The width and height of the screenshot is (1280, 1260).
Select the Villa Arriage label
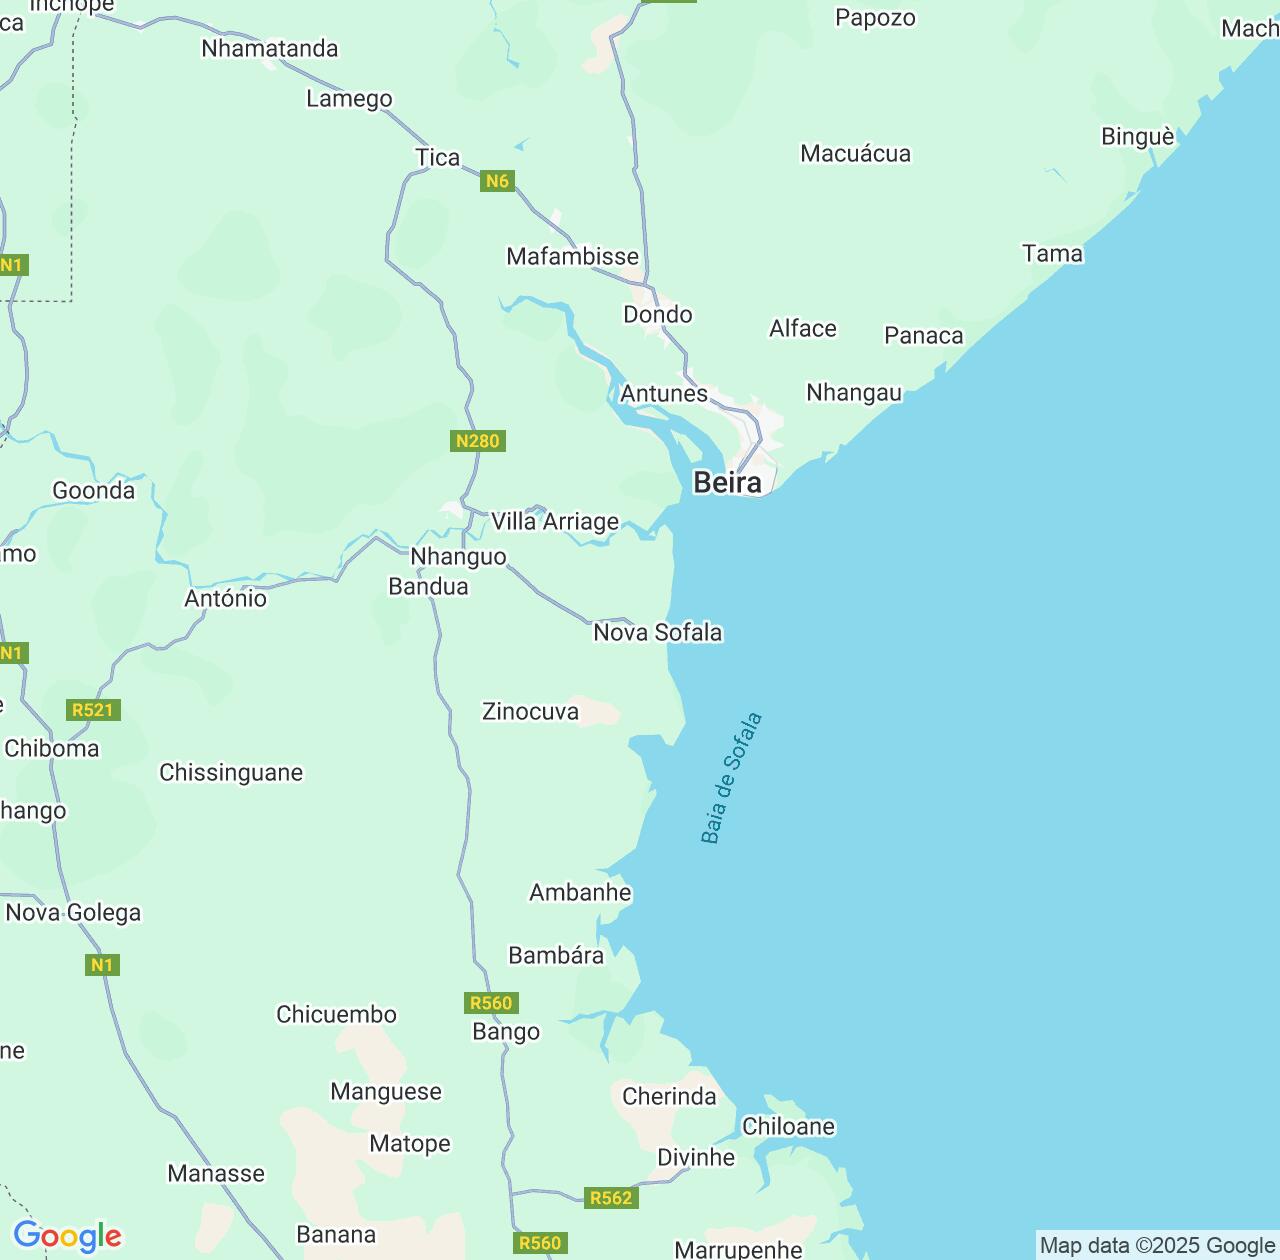(555, 522)
